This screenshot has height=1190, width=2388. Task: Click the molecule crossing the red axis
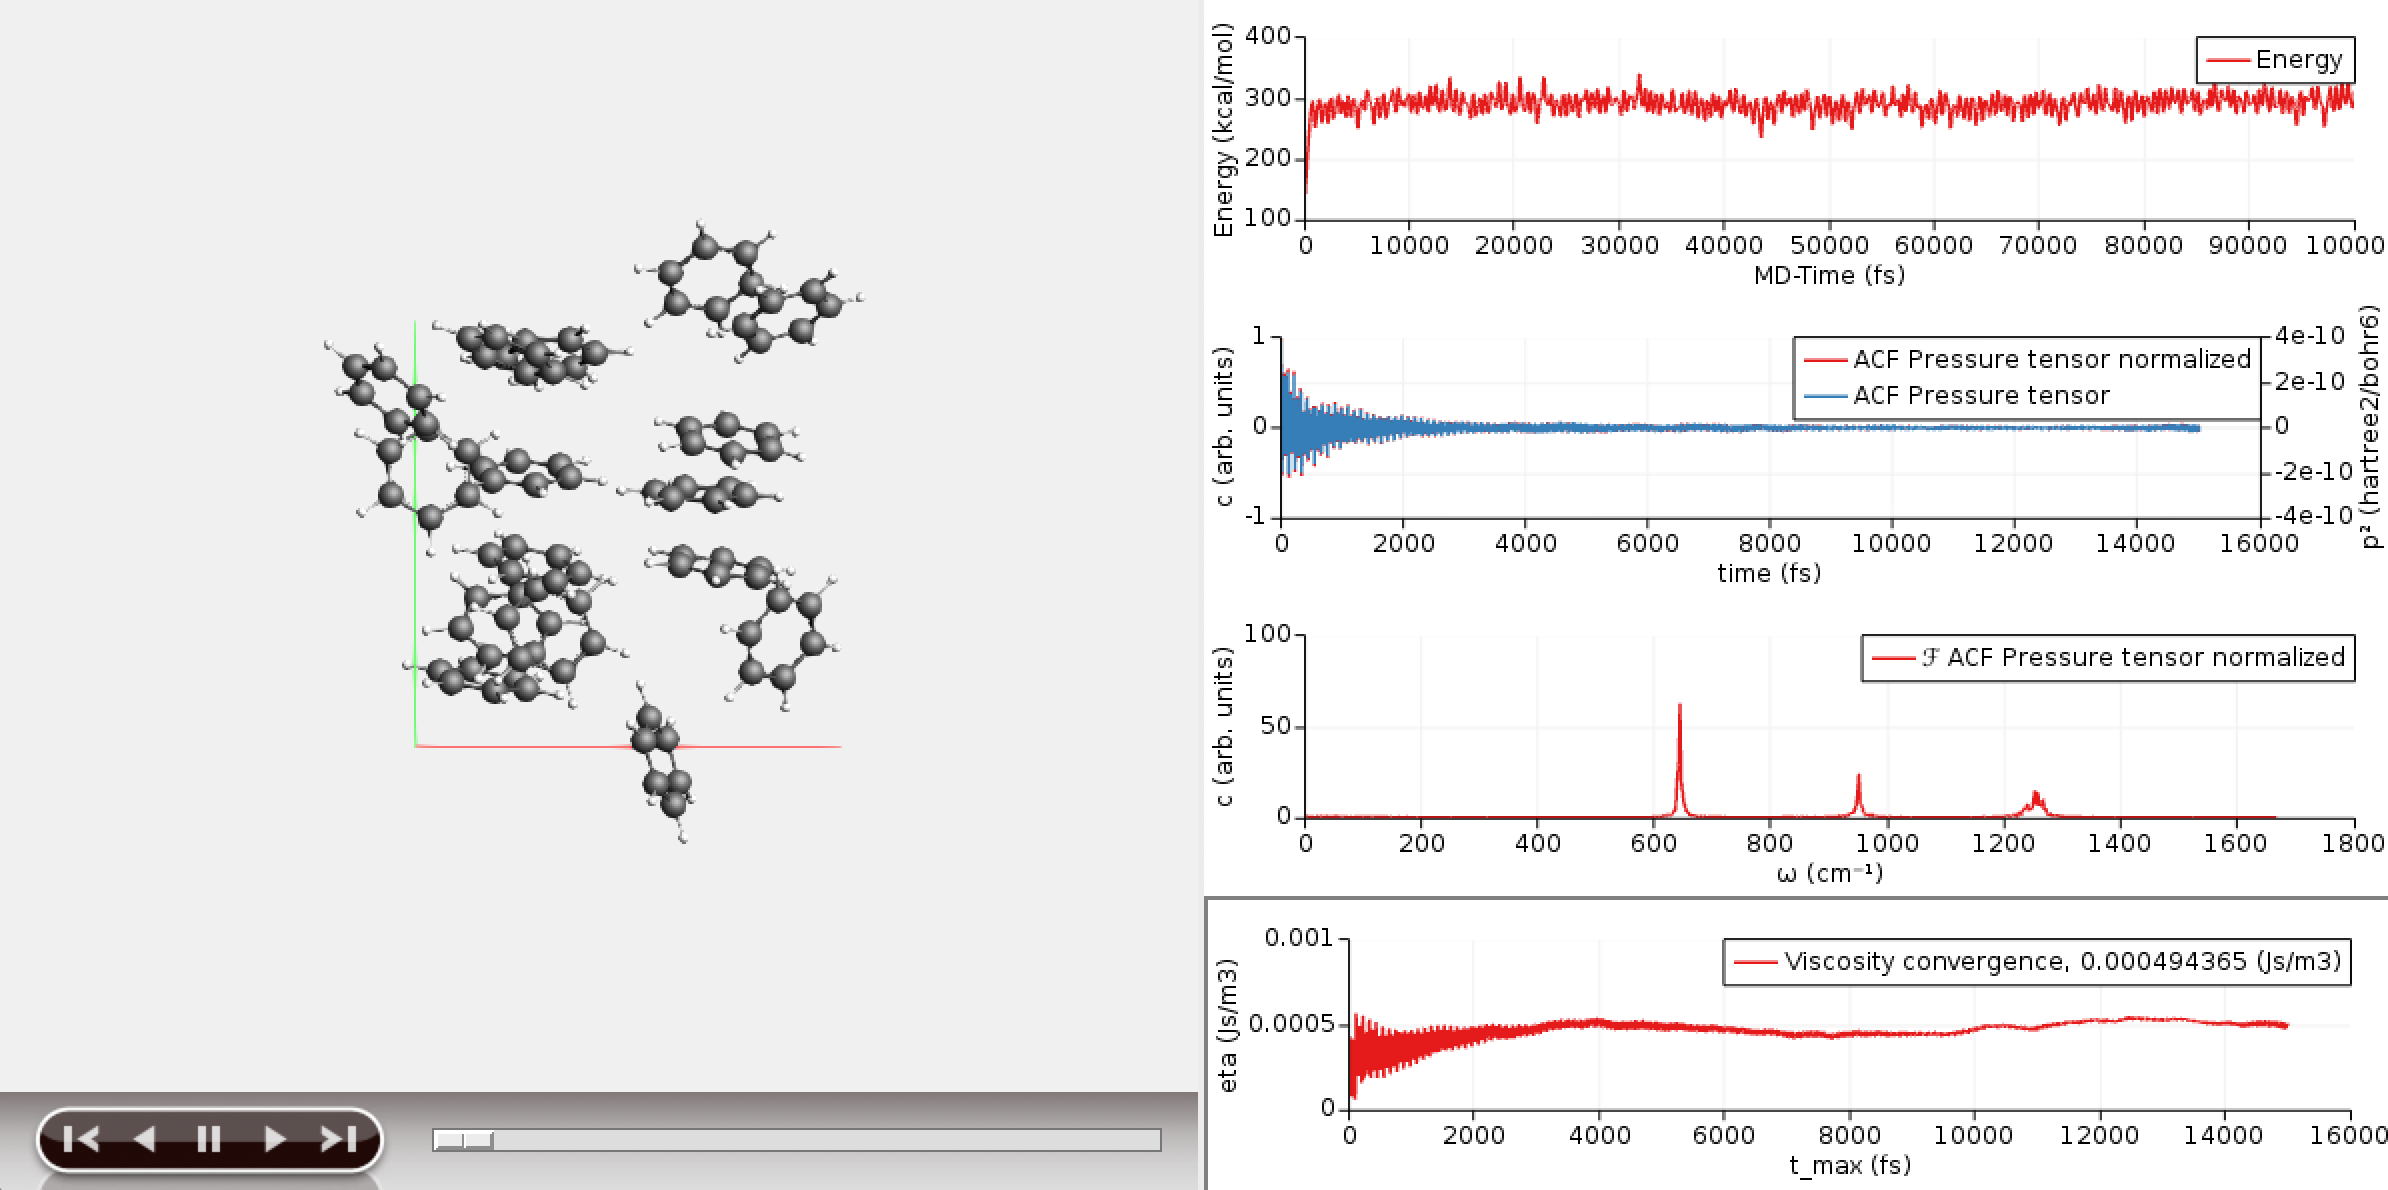click(x=662, y=762)
